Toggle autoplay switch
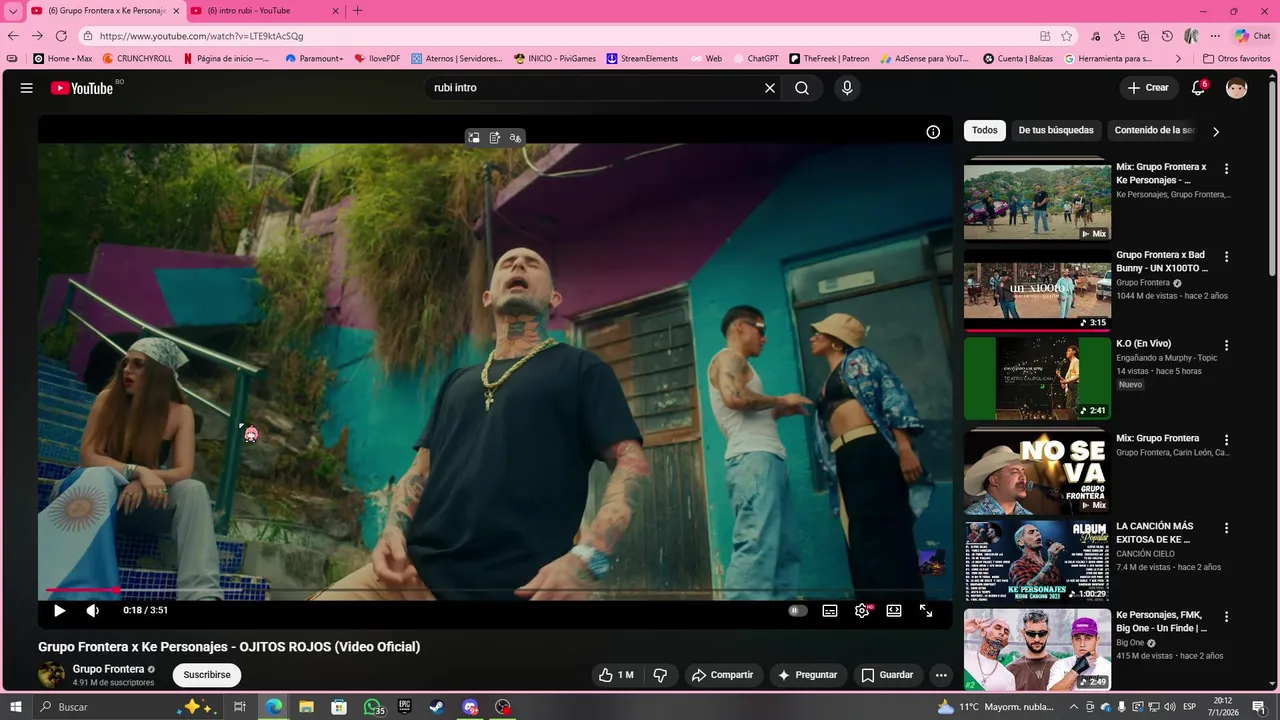 [797, 610]
